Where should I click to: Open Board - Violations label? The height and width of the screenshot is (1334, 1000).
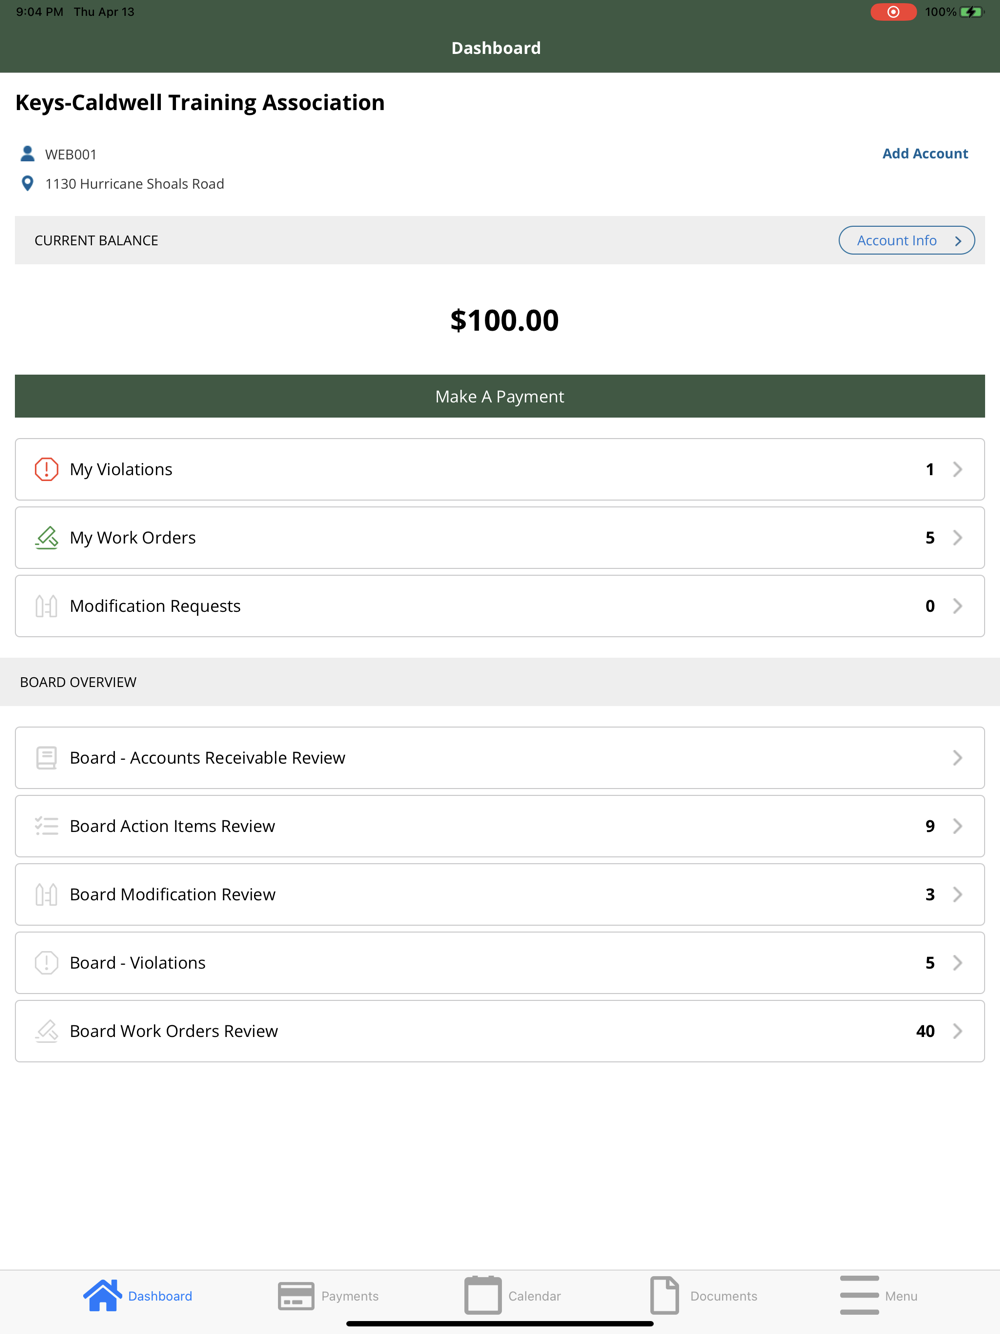pos(138,963)
